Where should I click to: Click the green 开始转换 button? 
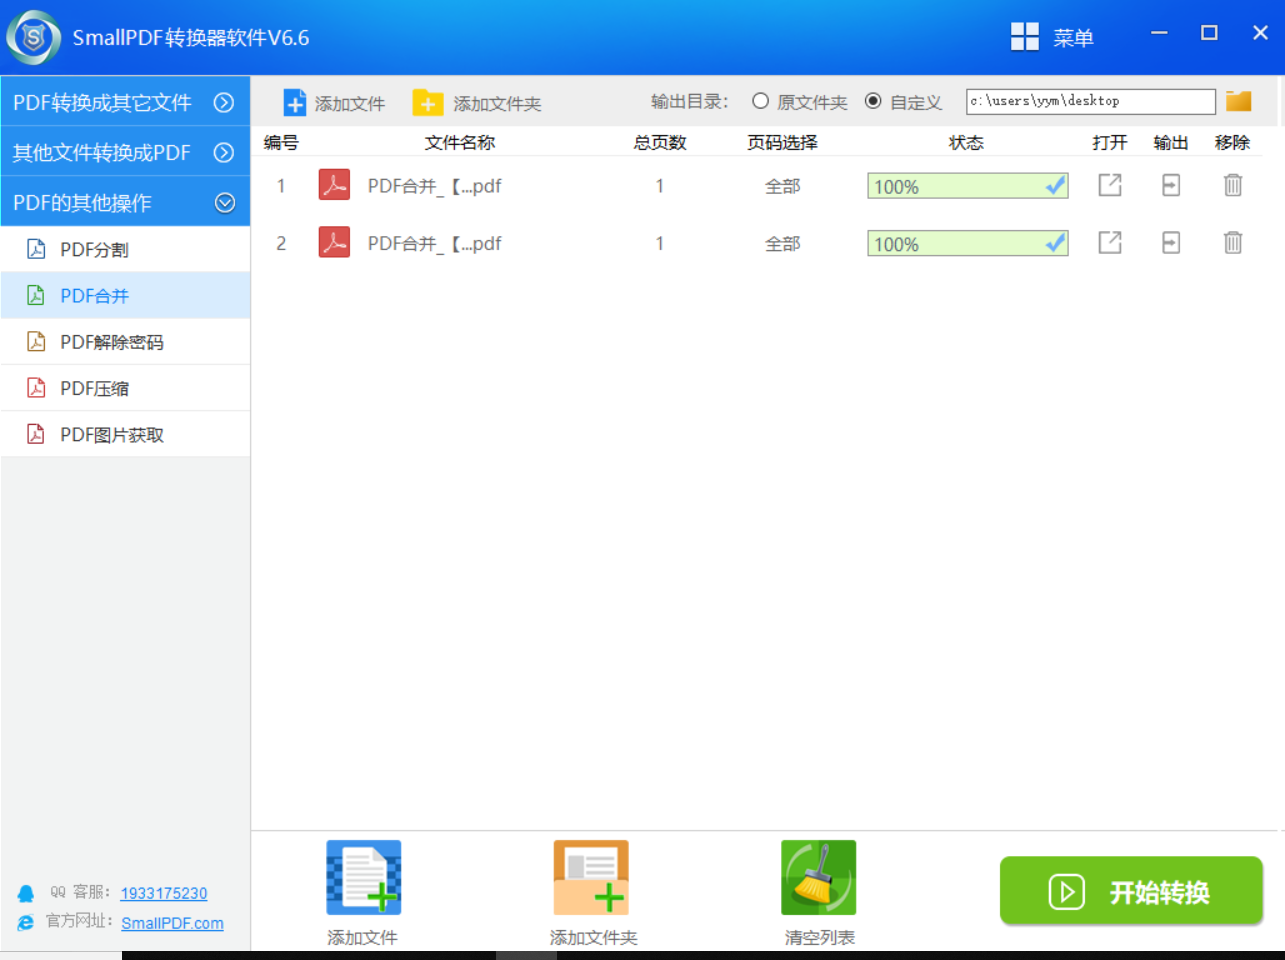[1131, 891]
